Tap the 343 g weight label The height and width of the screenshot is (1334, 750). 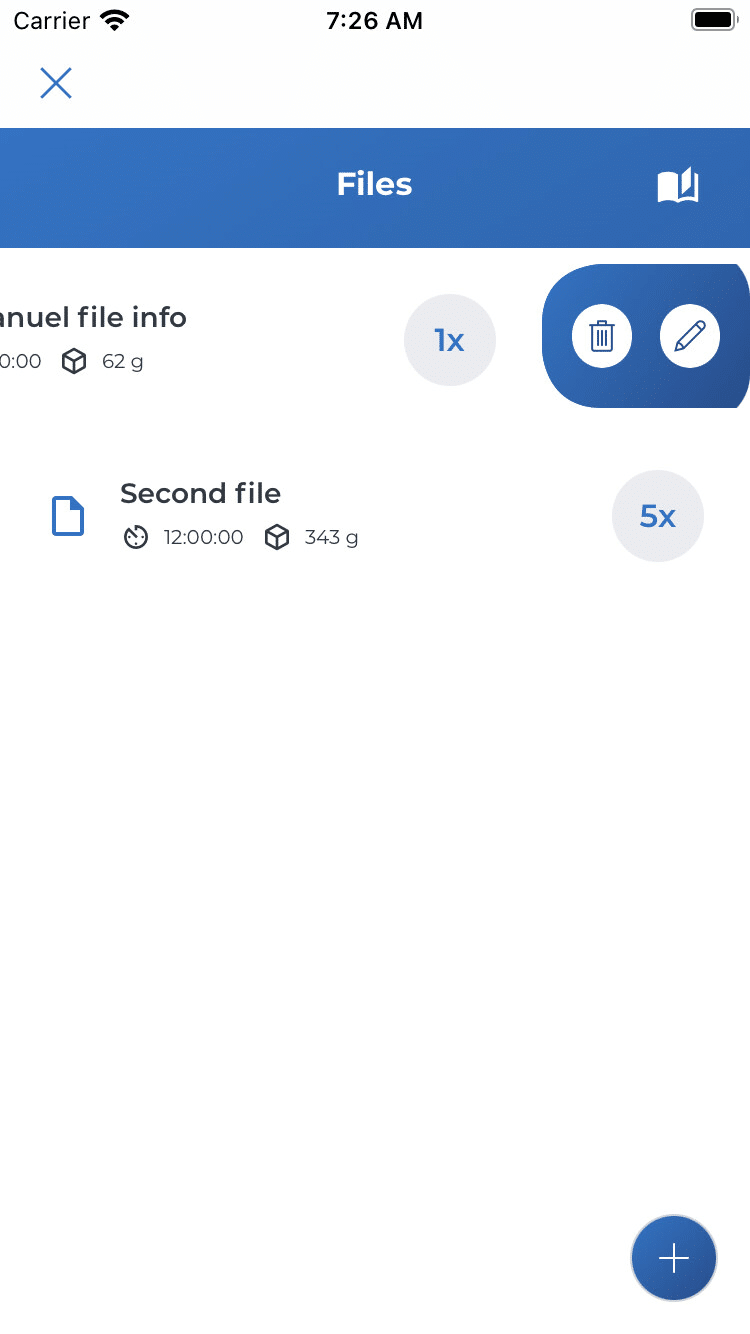(331, 538)
